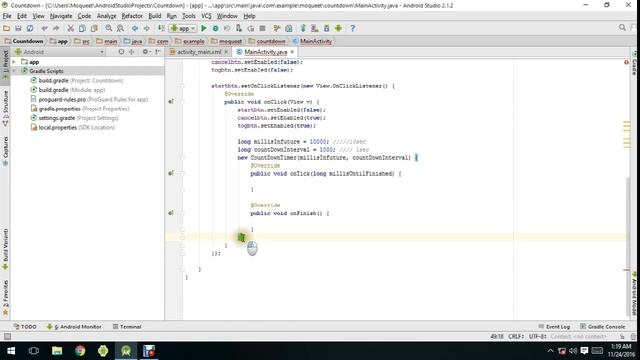The image size is (640, 360).
Task: Select settings.gradle file
Action: pos(75,118)
